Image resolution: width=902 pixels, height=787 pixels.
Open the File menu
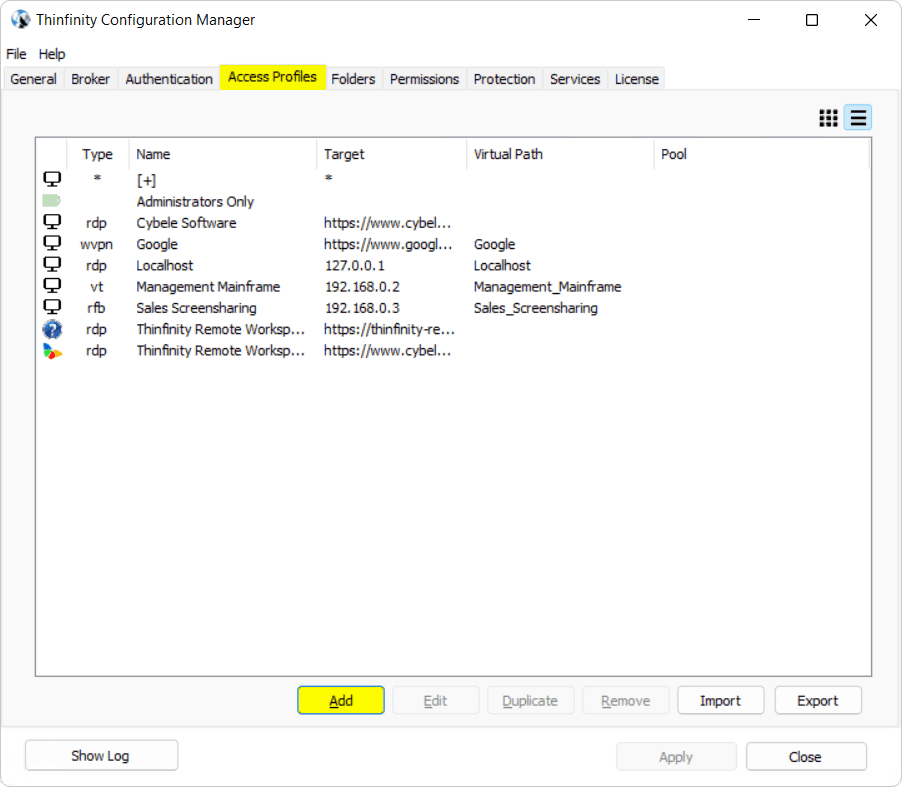(x=16, y=54)
